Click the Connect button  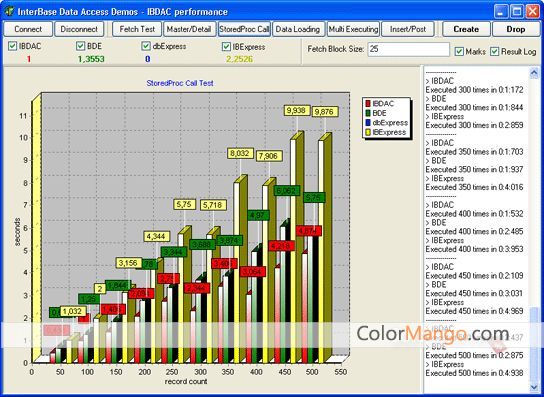click(x=28, y=29)
